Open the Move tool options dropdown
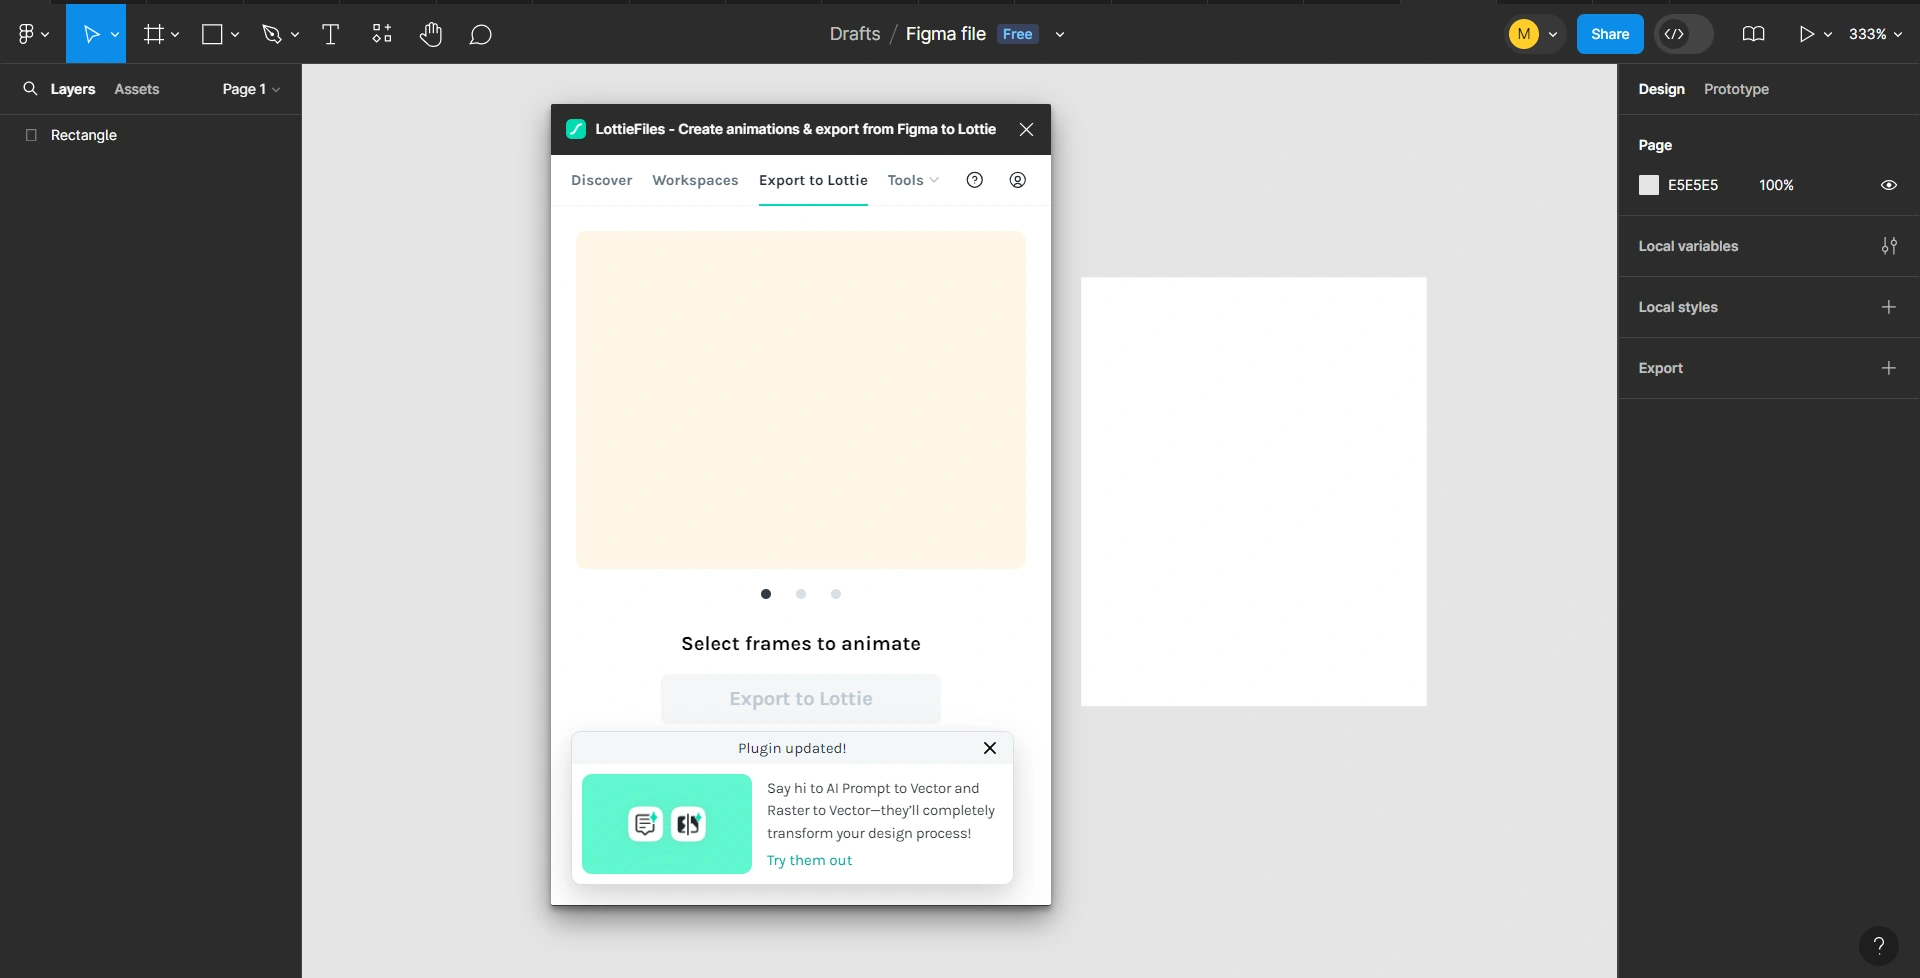1920x978 pixels. [x=115, y=34]
